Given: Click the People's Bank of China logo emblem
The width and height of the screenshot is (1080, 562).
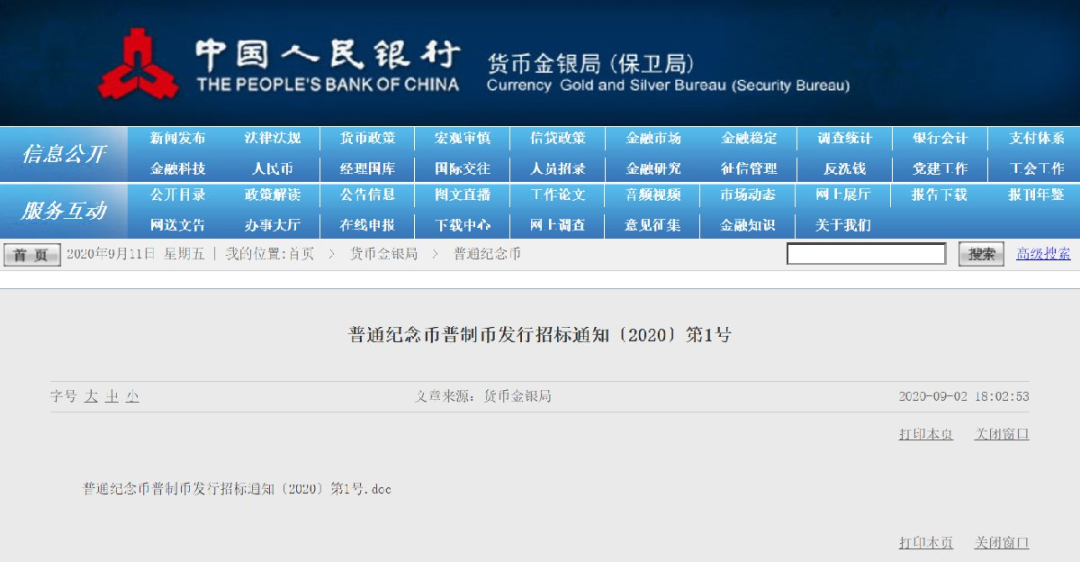Looking at the screenshot, I should (x=138, y=64).
